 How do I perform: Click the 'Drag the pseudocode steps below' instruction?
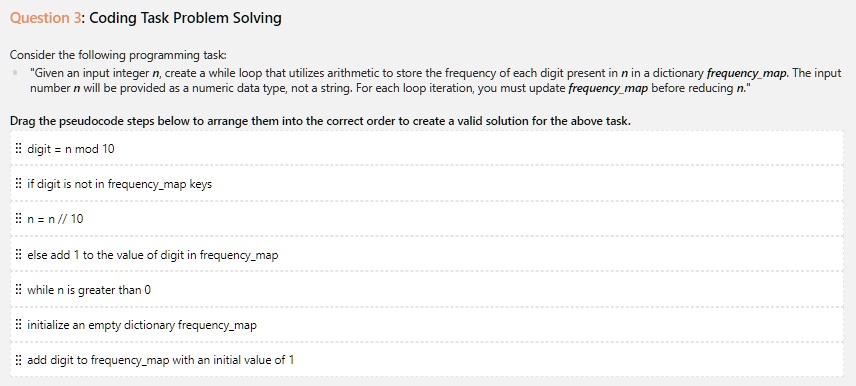(x=320, y=121)
